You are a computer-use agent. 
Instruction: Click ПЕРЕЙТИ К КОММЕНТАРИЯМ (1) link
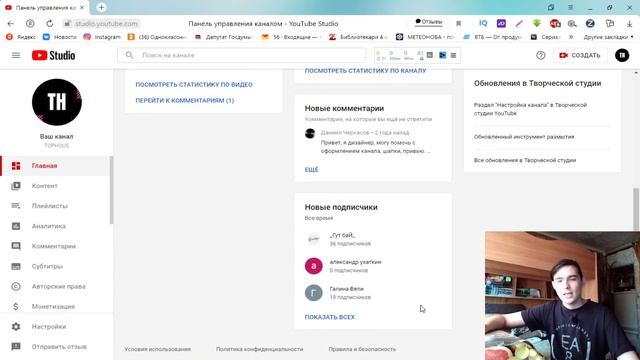pyautogui.click(x=184, y=100)
